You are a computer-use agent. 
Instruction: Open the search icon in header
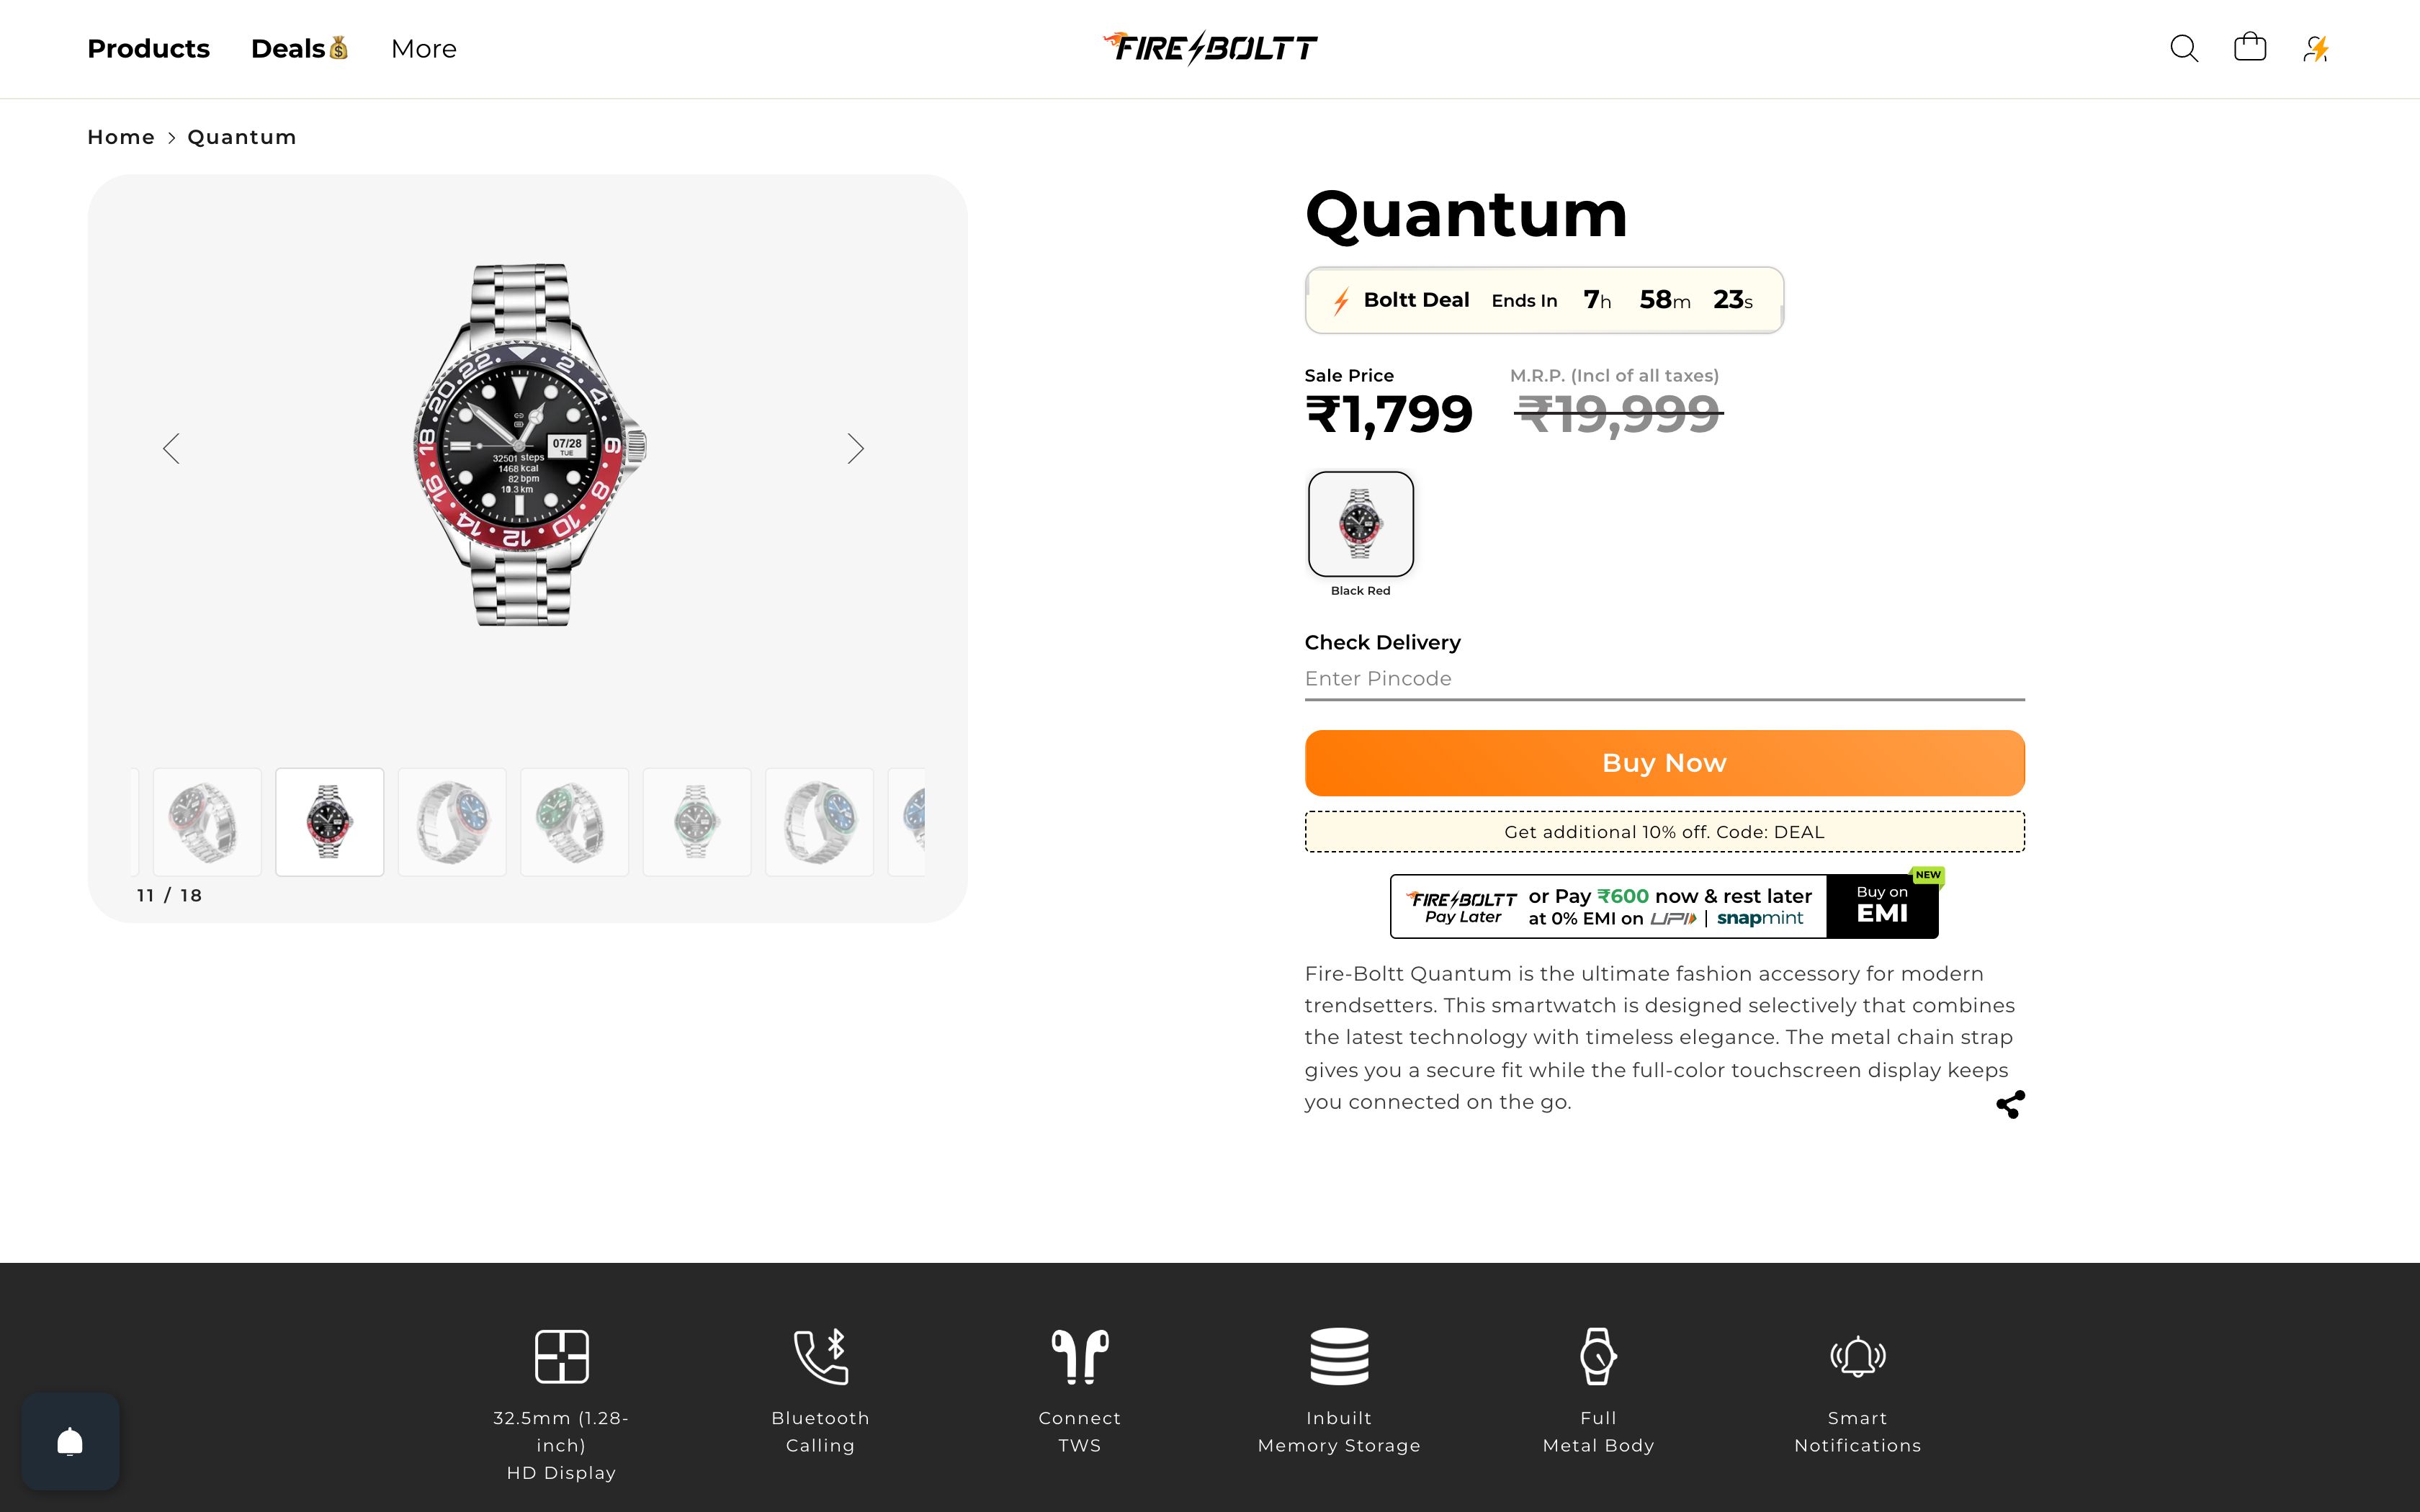(2184, 48)
